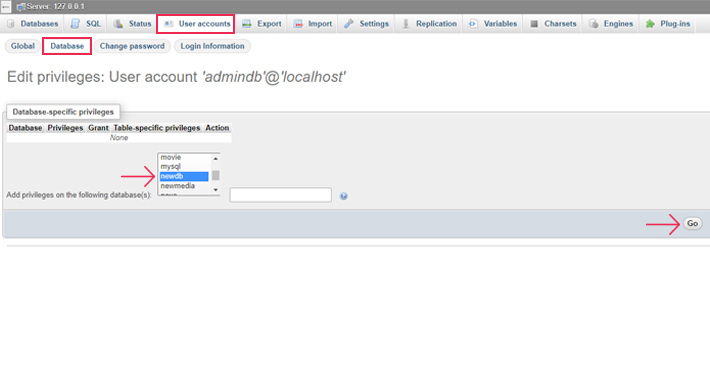Click the 'Database' column header

click(25, 128)
